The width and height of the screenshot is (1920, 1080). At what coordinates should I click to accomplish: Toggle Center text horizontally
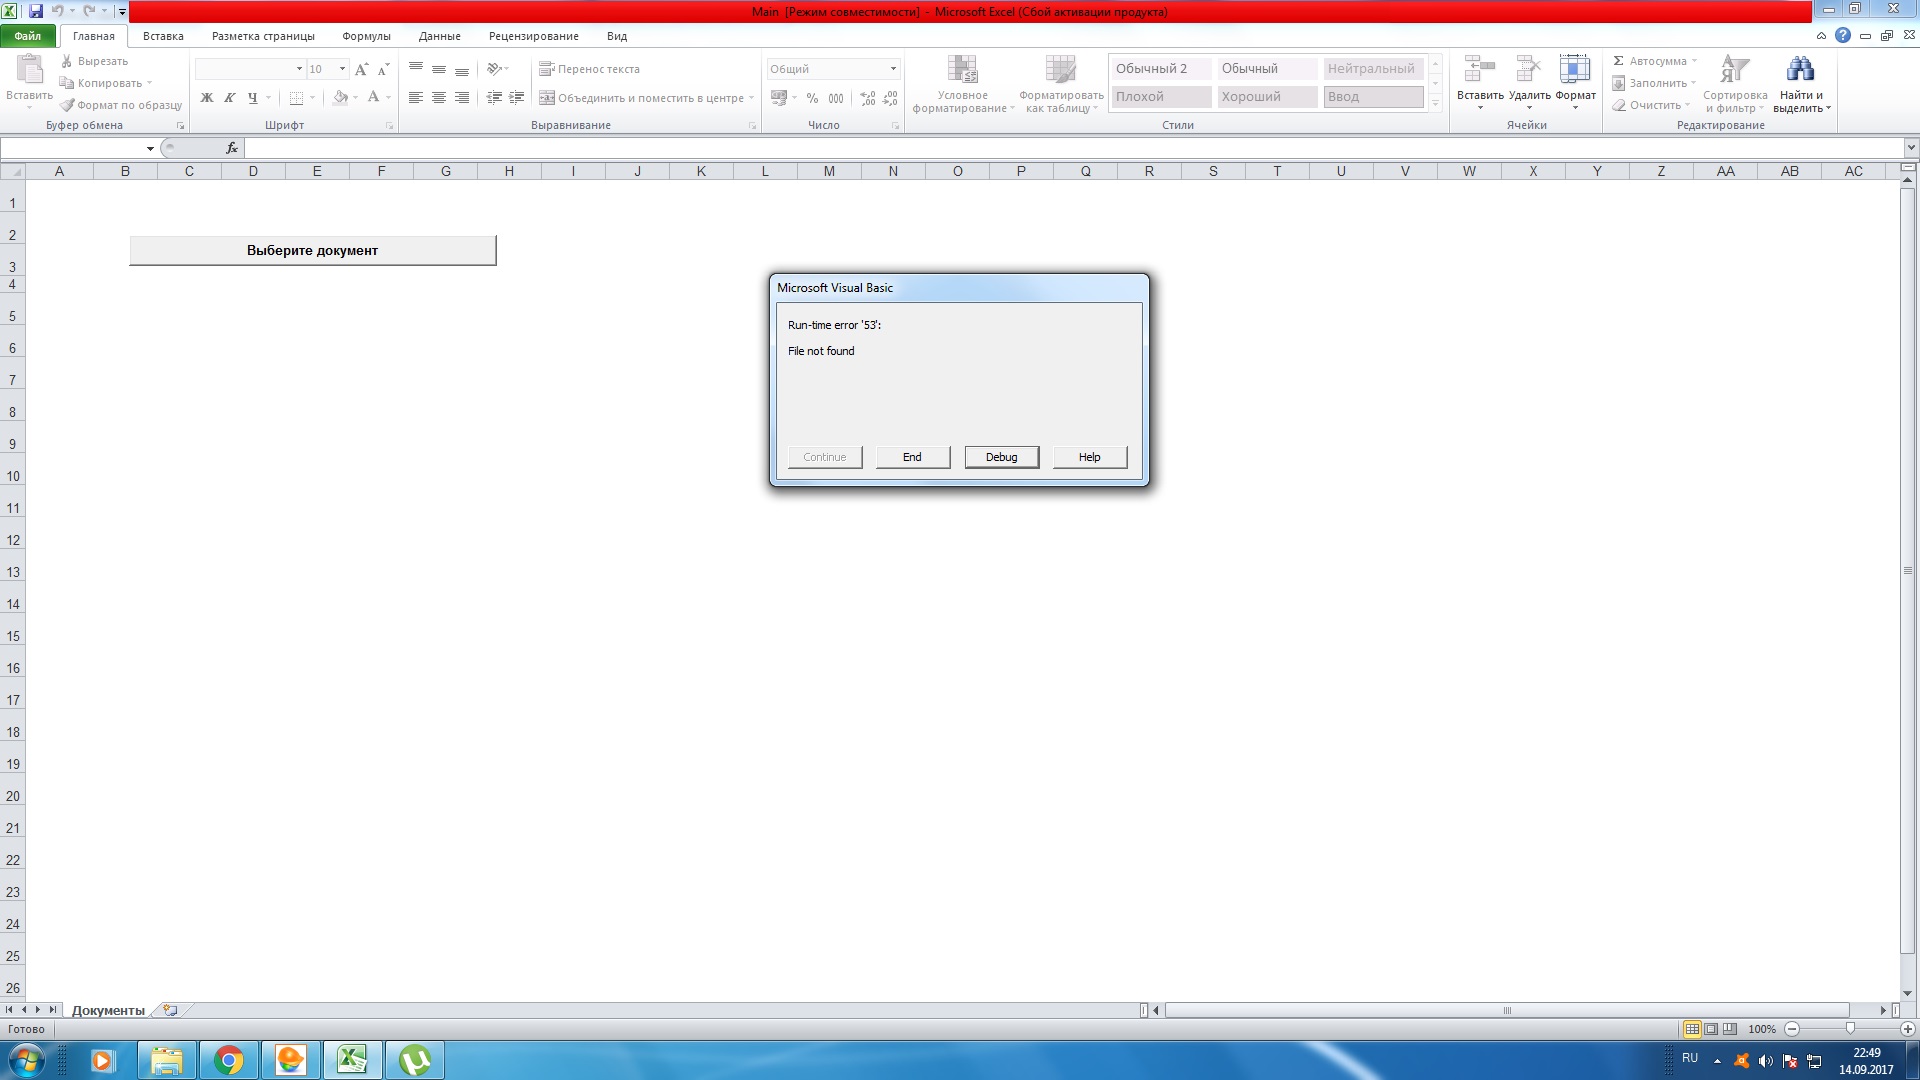[439, 98]
